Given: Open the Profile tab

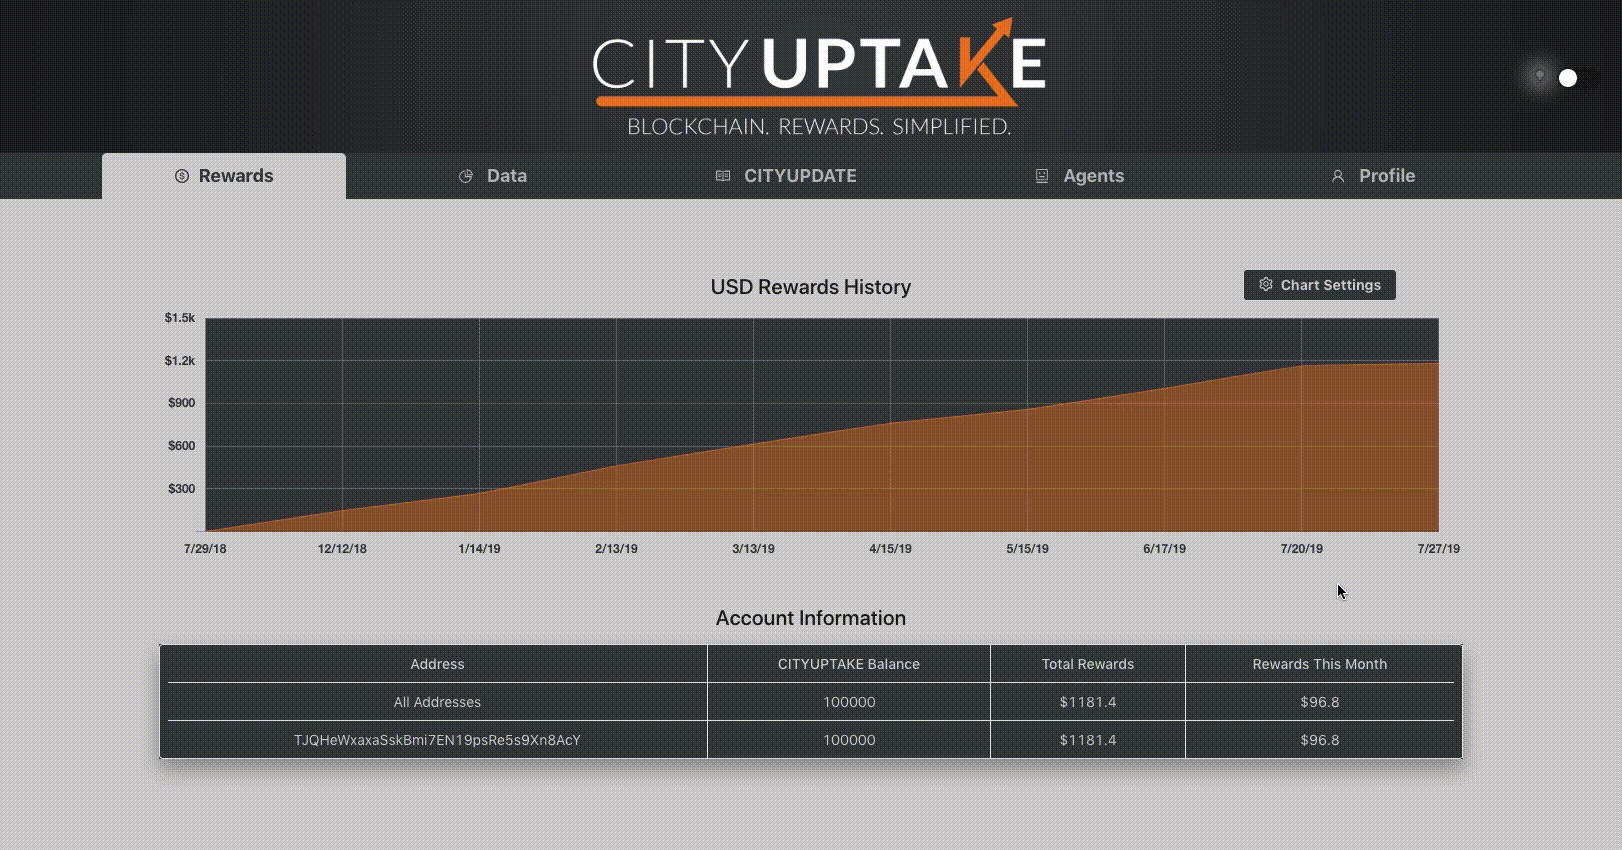Looking at the screenshot, I should pyautogui.click(x=1372, y=176).
